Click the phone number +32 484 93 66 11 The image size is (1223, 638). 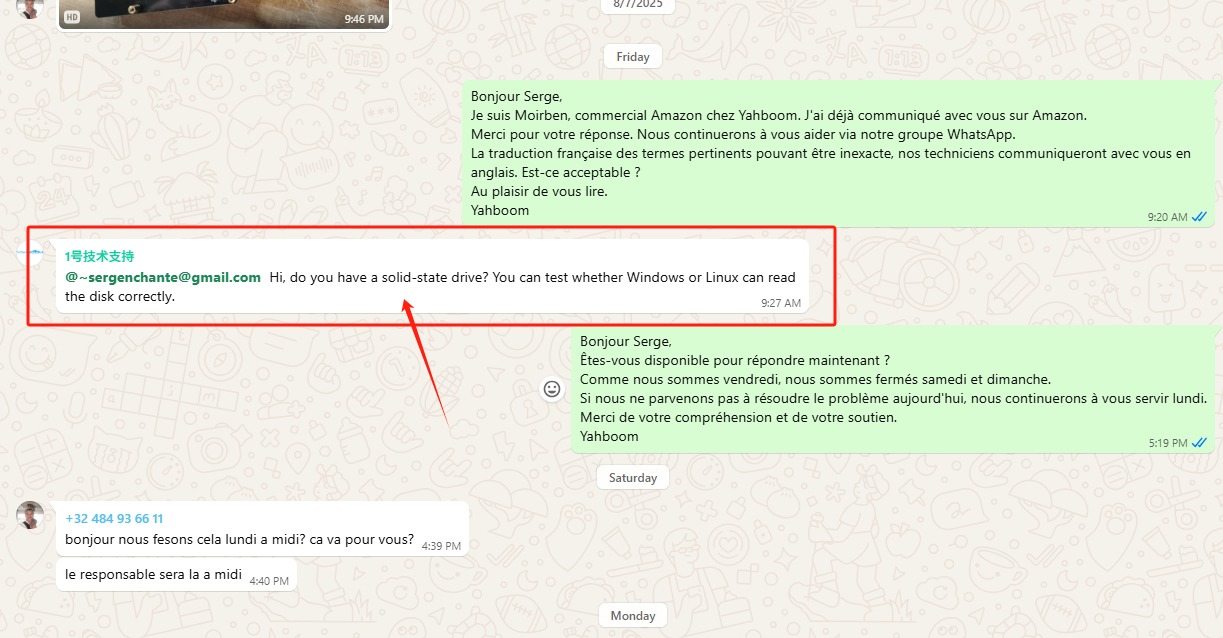tap(114, 519)
